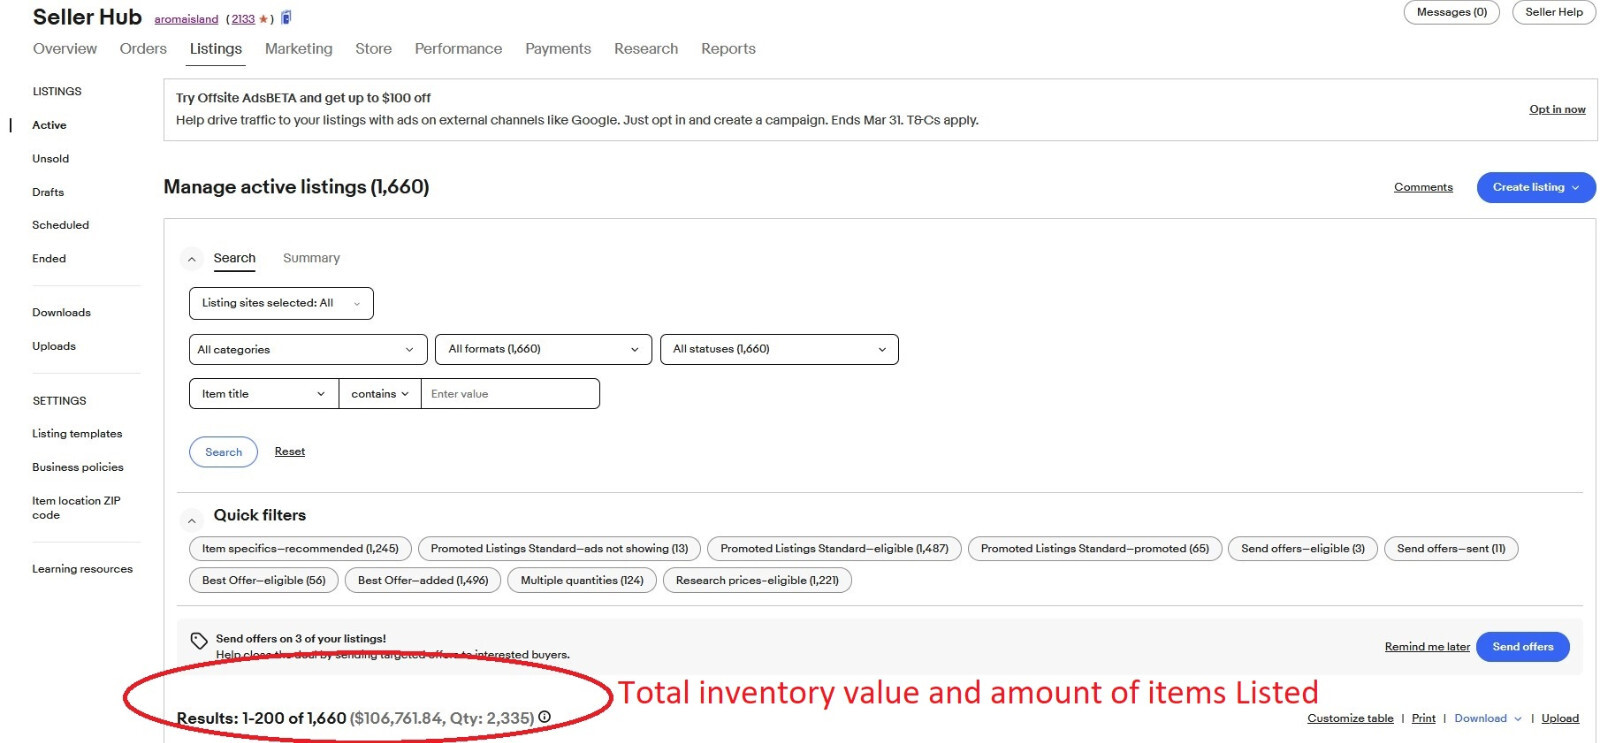Apply Promoted Listings Standard—ads not showing filter
The image size is (1600, 743).
click(559, 549)
